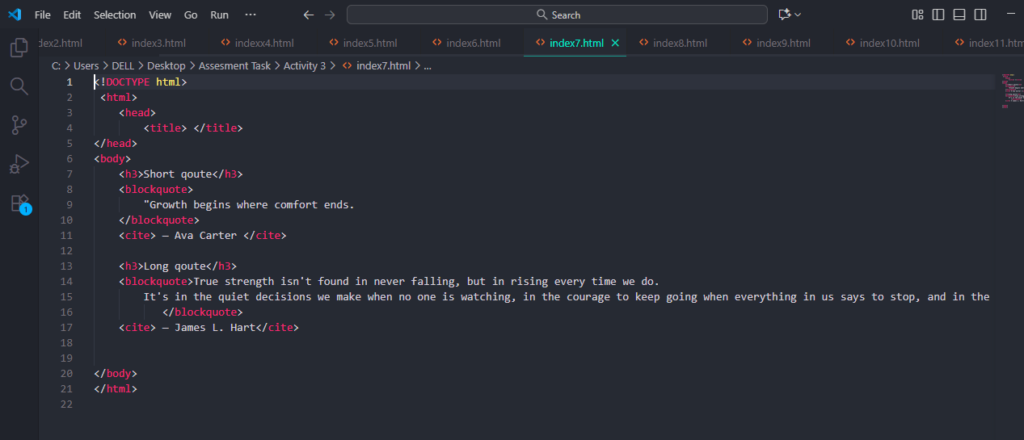Toggle the secondary side bar visibility
The width and height of the screenshot is (1024, 440).
[981, 15]
